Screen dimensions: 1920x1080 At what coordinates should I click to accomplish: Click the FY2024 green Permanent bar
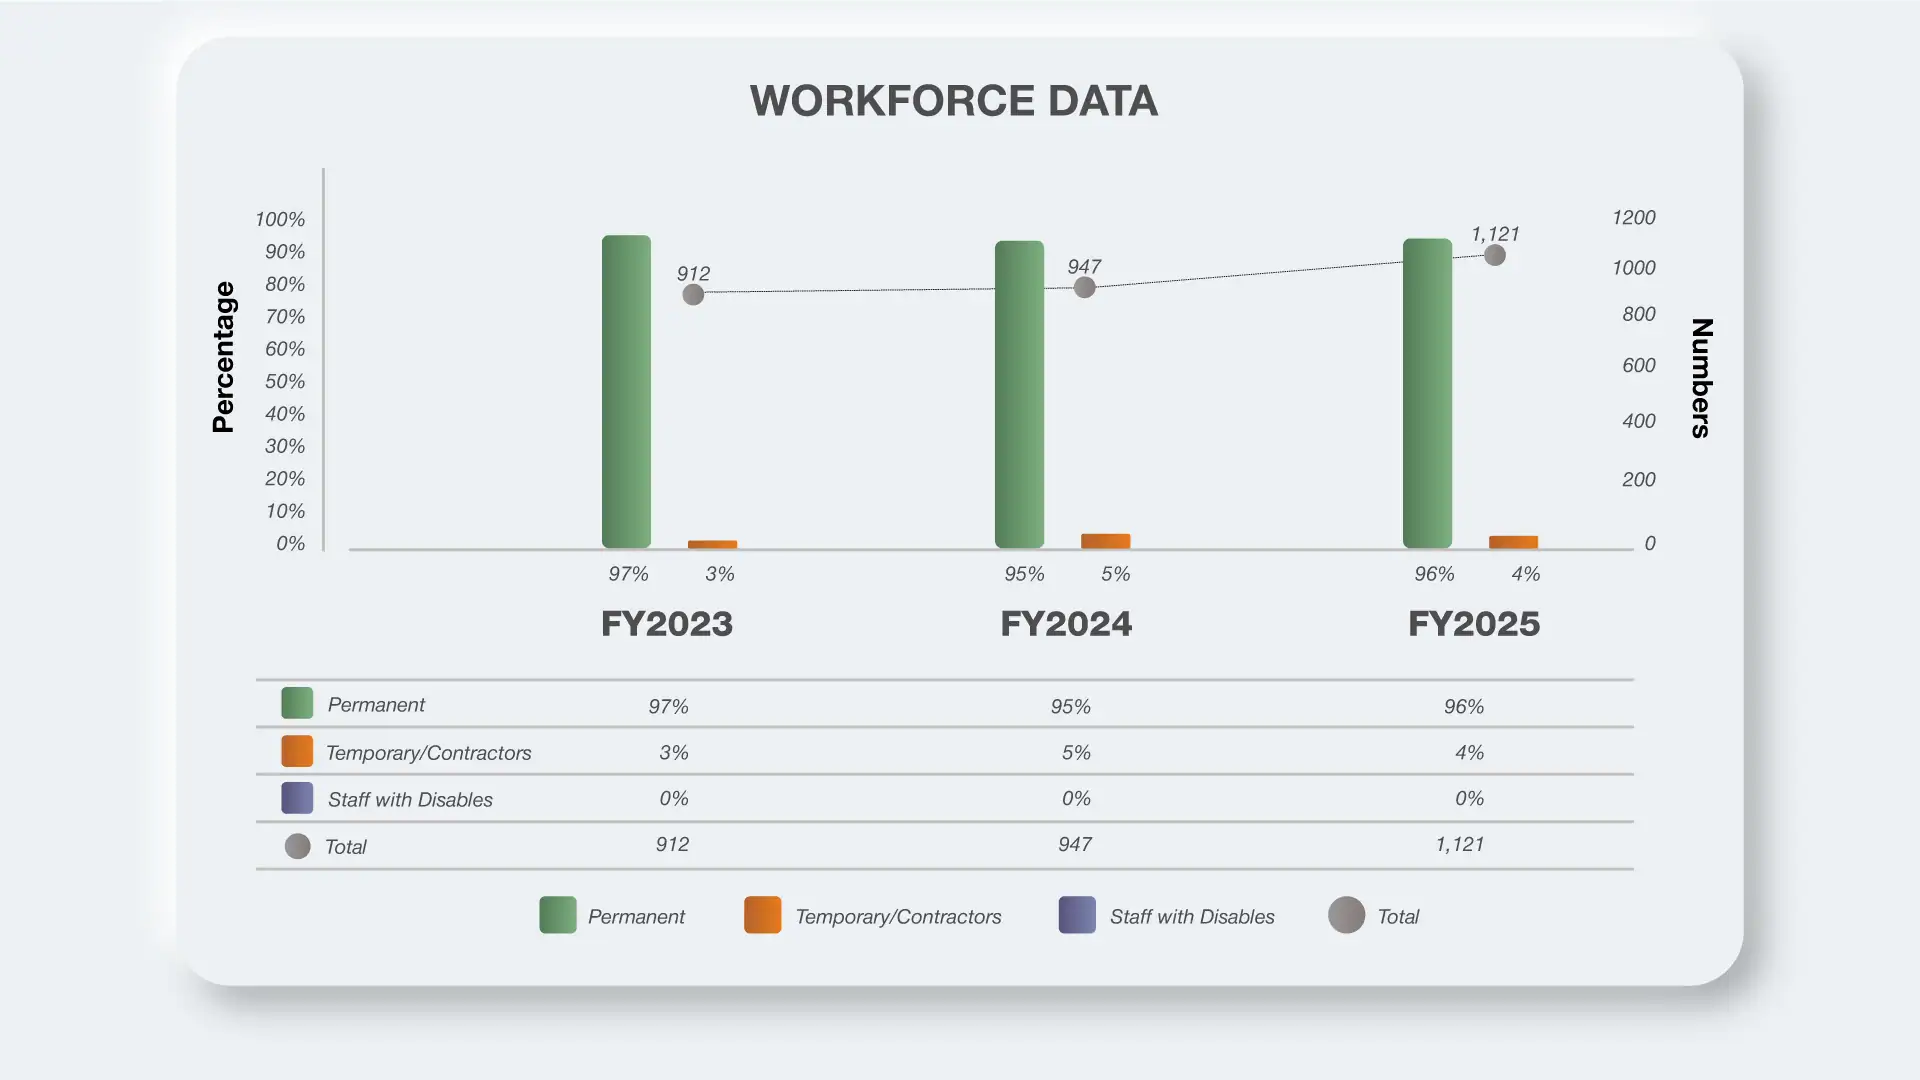(x=1019, y=395)
